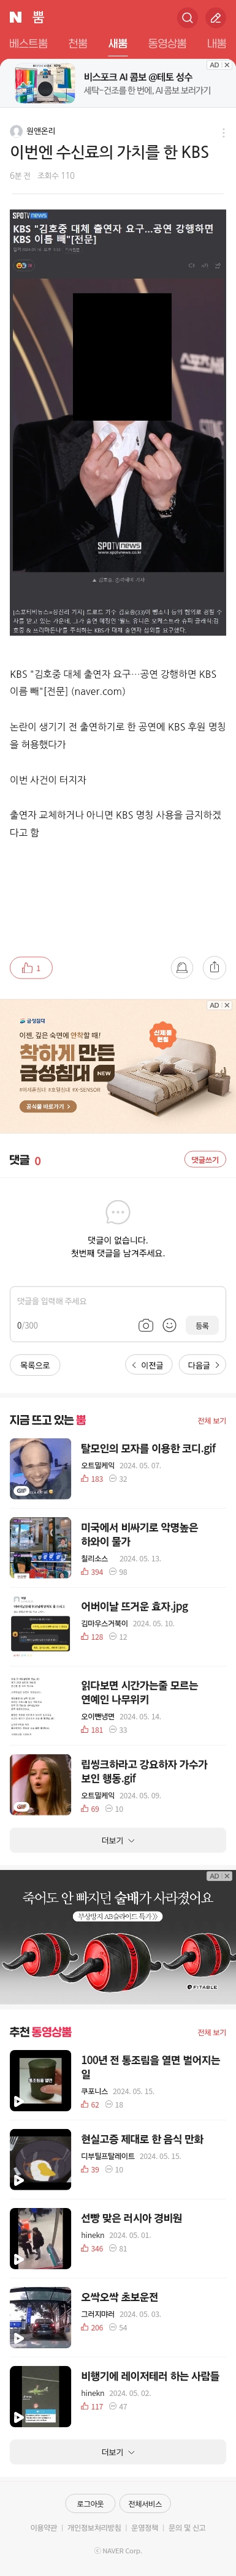Open the emoji sticker picker
This screenshot has height=2576, width=236.
(169, 1325)
